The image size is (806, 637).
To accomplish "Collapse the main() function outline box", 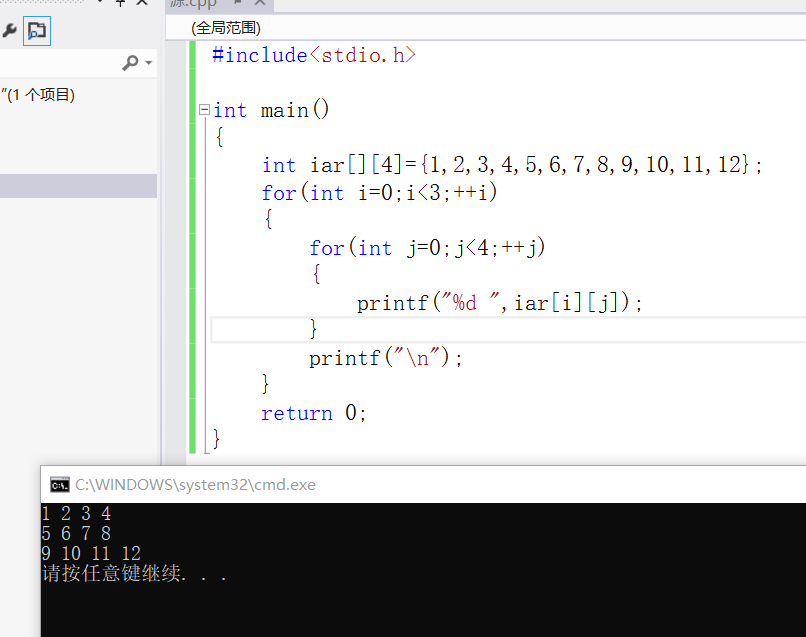I will [204, 110].
